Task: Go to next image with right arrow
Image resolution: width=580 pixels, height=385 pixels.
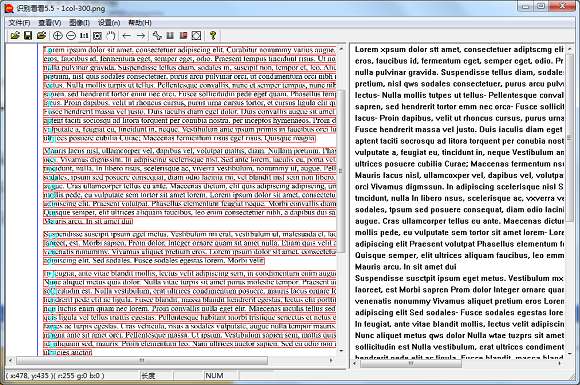Action: tap(141, 36)
